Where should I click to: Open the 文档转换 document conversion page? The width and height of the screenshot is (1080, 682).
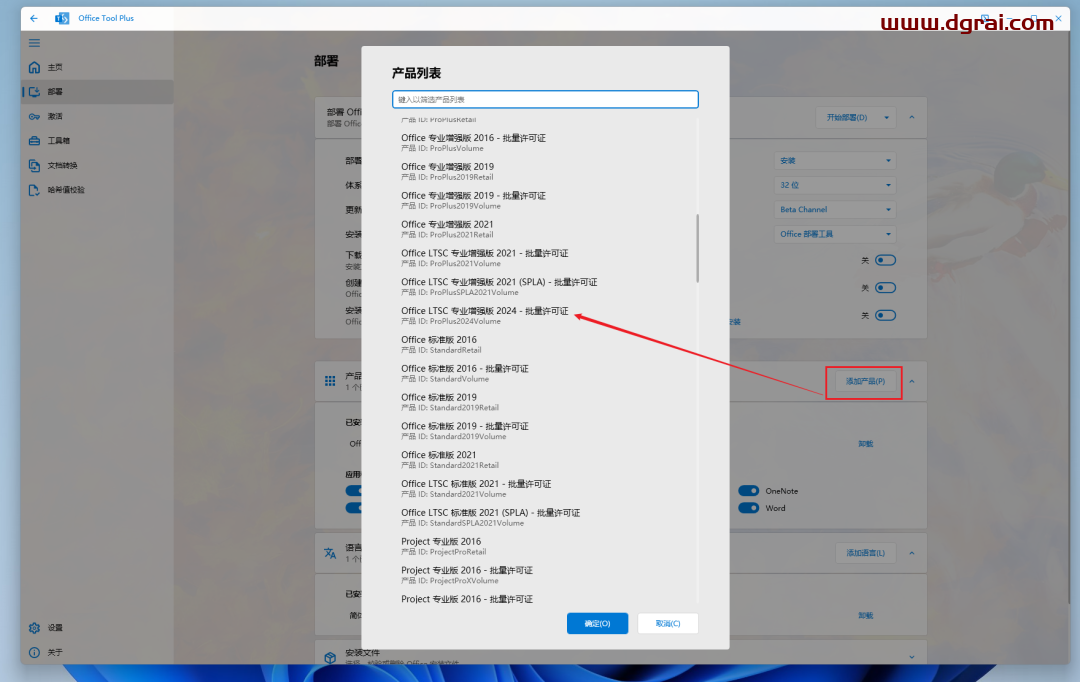pos(97,165)
